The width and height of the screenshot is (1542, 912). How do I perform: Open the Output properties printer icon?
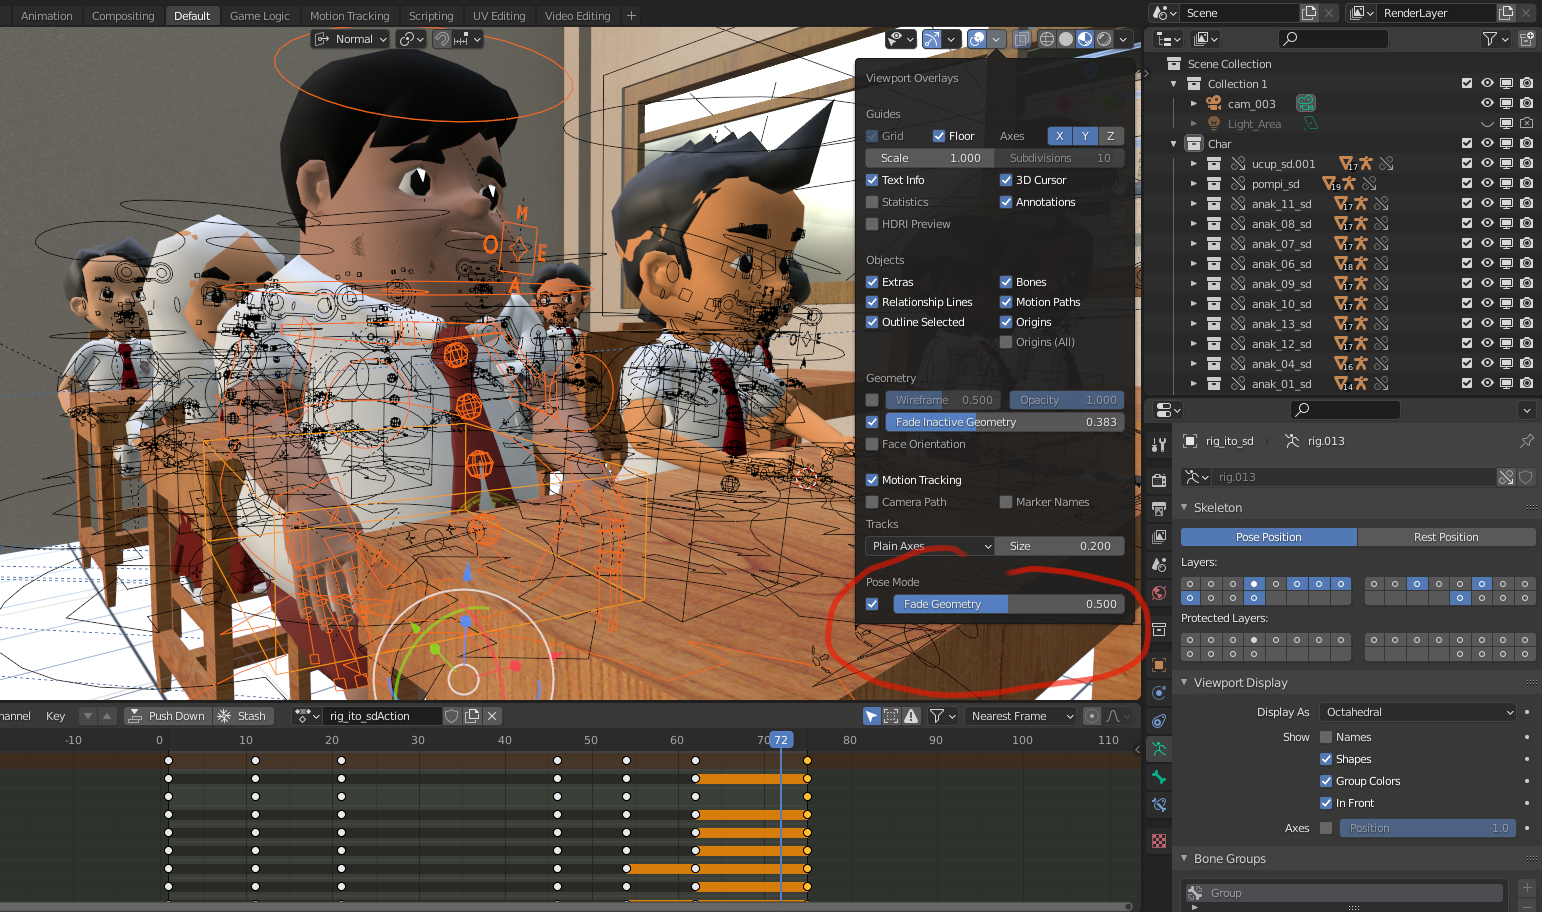pos(1159,509)
